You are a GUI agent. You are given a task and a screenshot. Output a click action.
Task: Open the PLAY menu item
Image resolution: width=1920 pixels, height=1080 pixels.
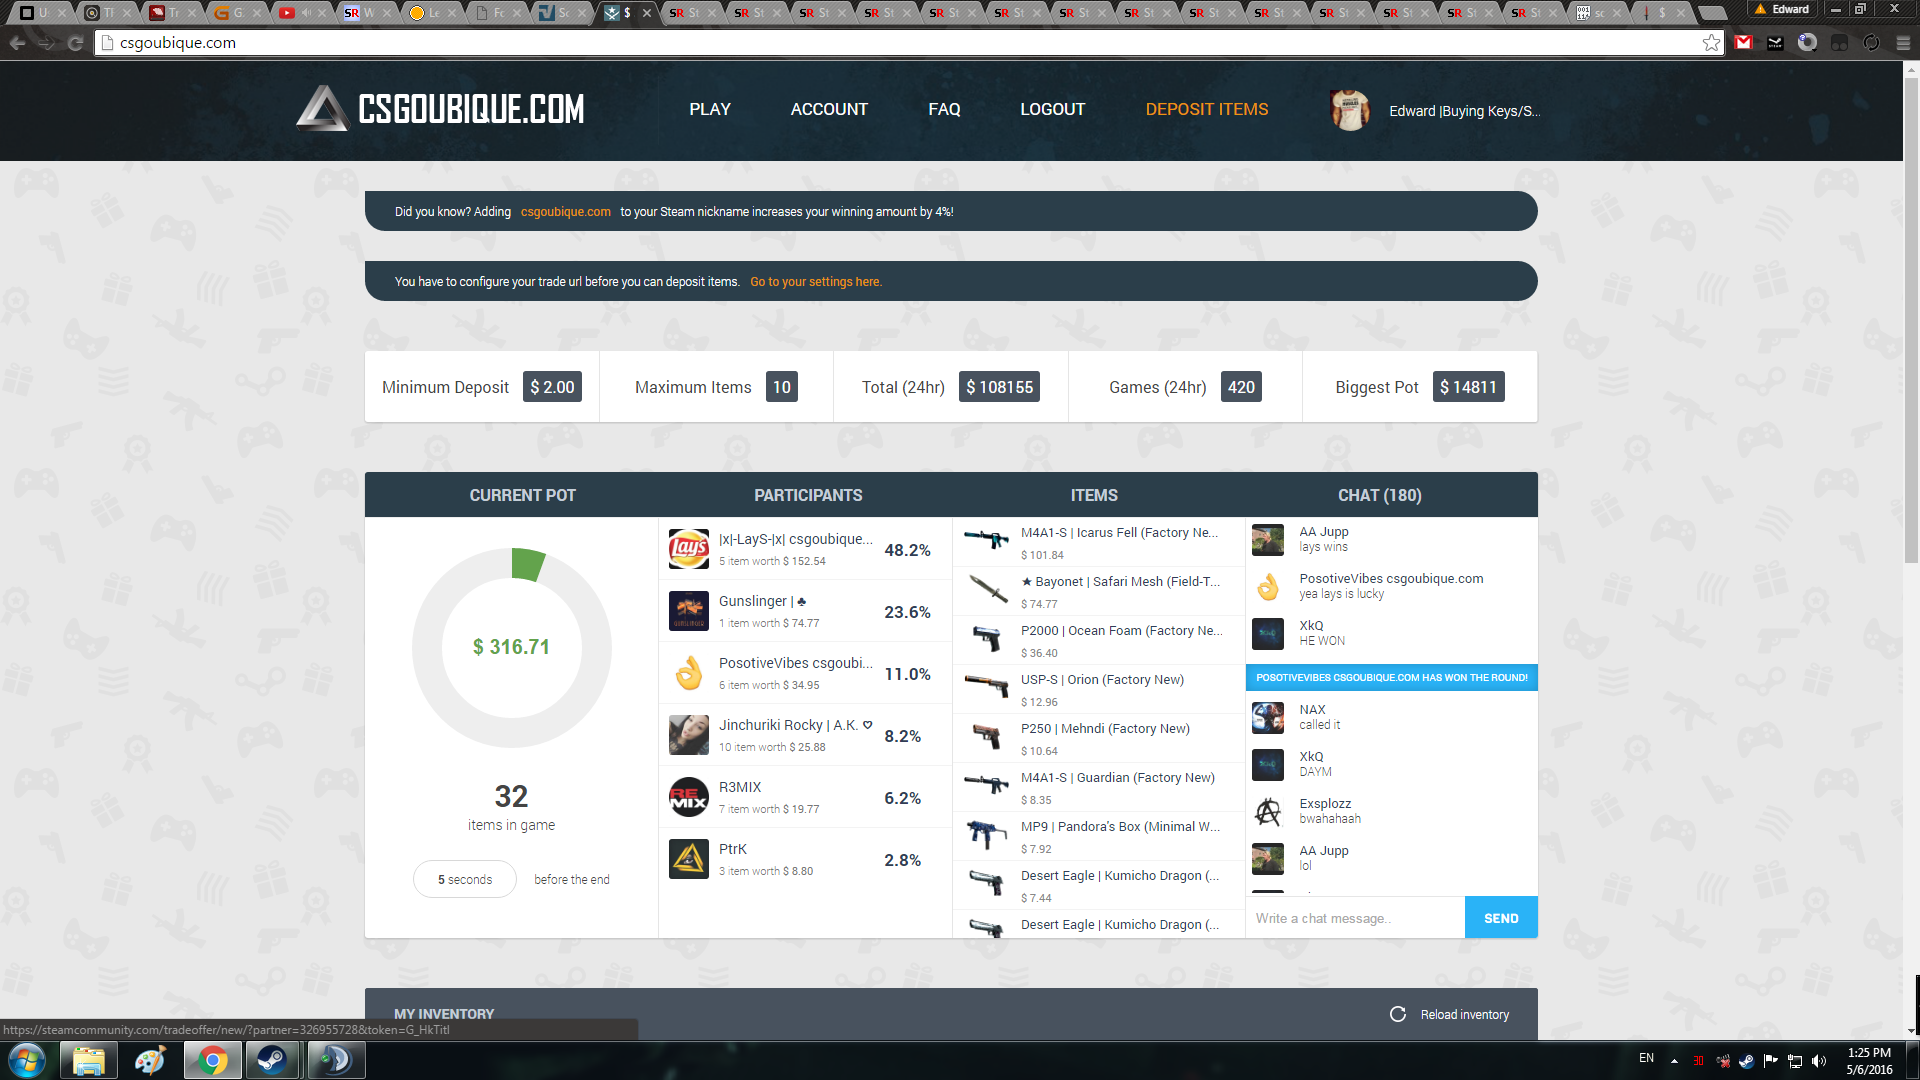coord(710,109)
